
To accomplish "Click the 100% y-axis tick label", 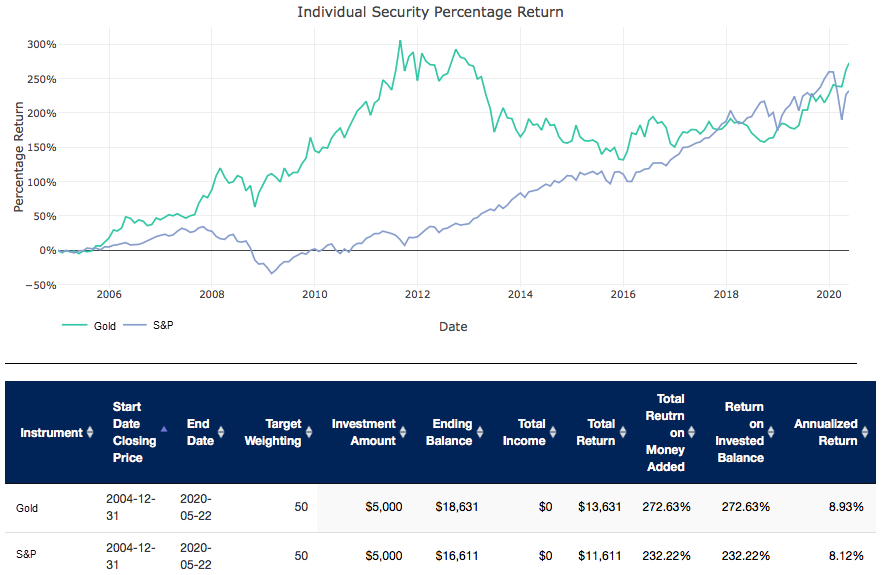I will (42, 182).
